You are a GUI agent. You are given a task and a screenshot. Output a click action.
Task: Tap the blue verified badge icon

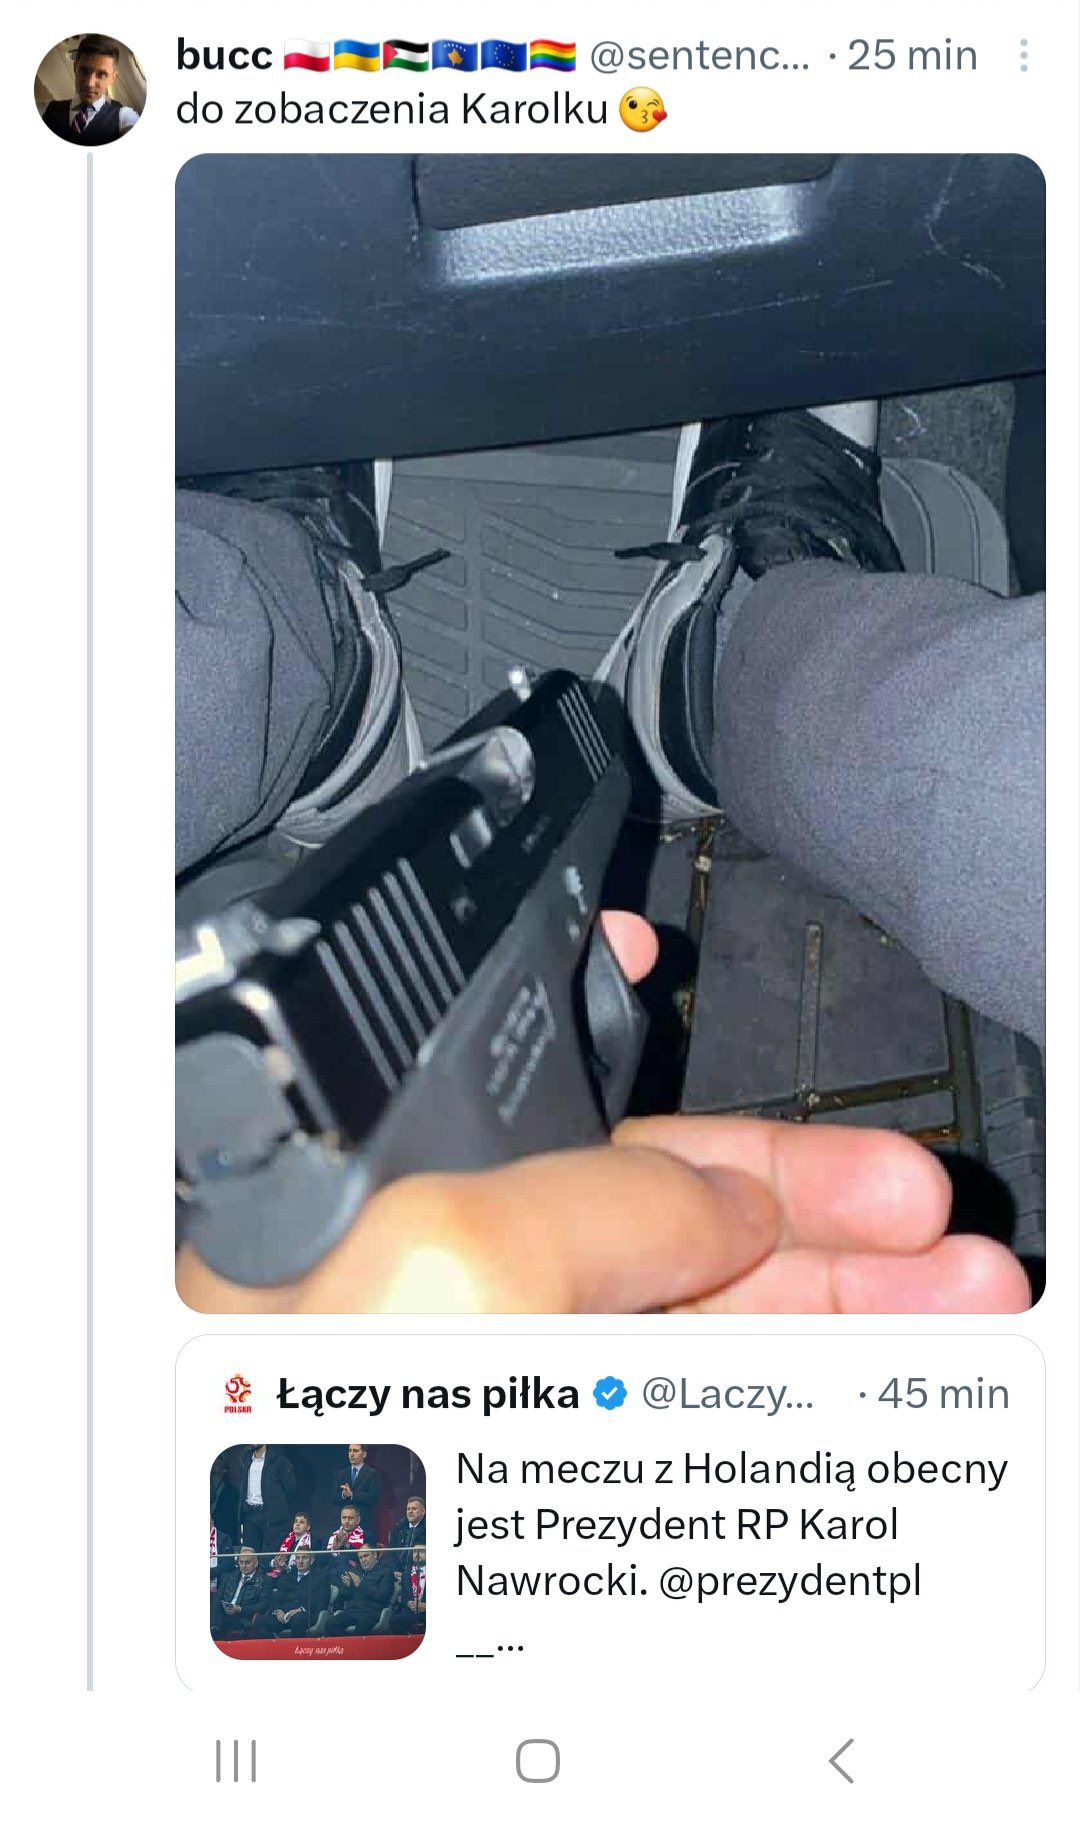point(610,1394)
